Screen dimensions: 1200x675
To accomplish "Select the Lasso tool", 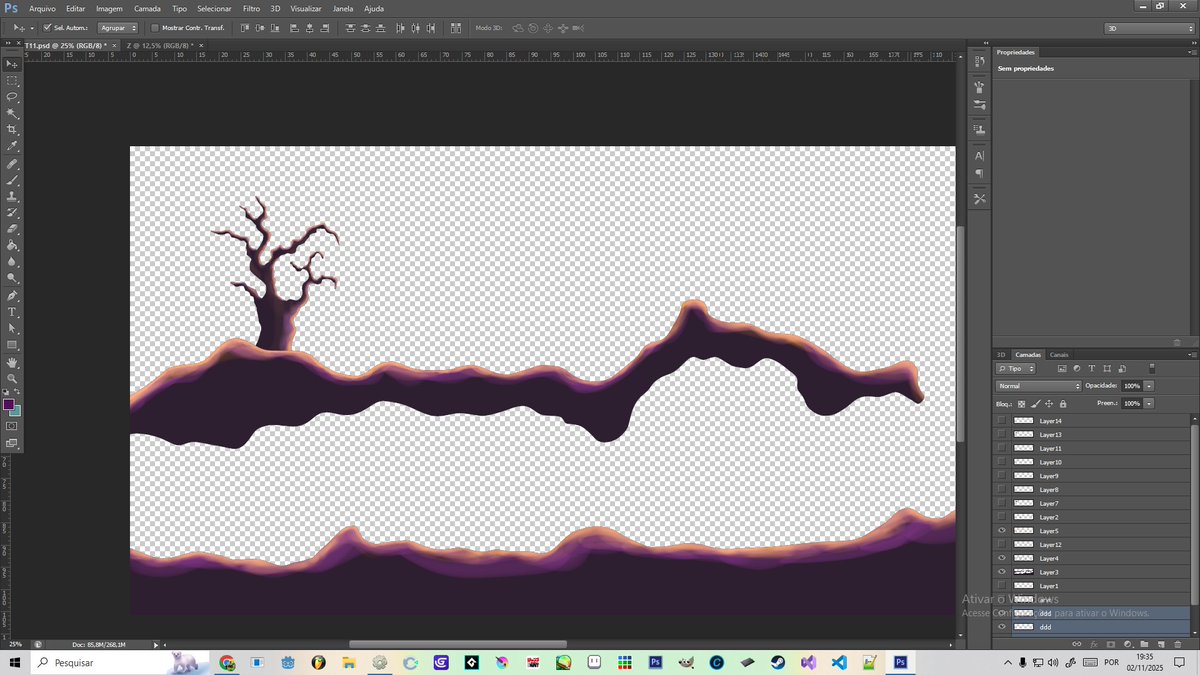I will pyautogui.click(x=13, y=97).
